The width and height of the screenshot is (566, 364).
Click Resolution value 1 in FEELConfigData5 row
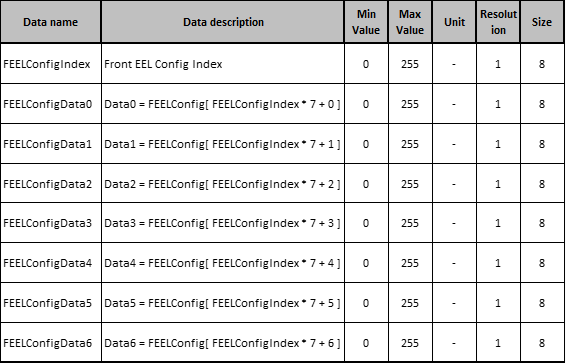(x=498, y=303)
